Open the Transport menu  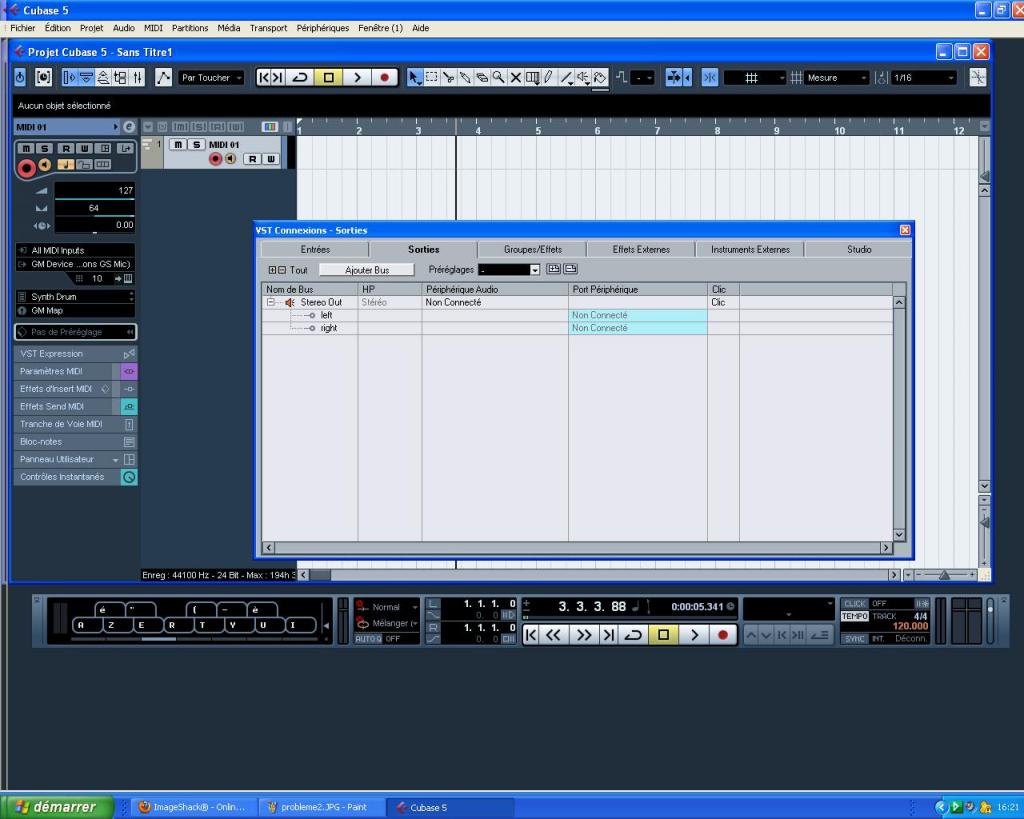(x=268, y=28)
